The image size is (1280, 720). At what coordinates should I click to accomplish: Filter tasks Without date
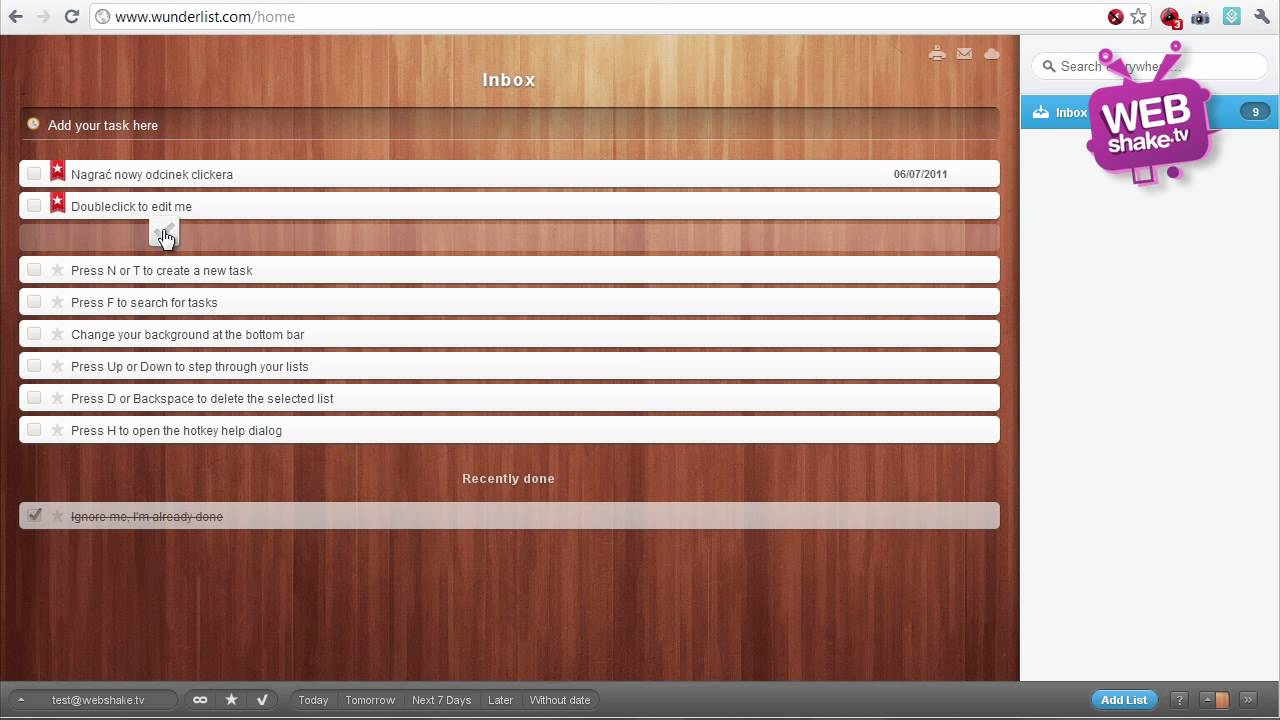(x=560, y=700)
